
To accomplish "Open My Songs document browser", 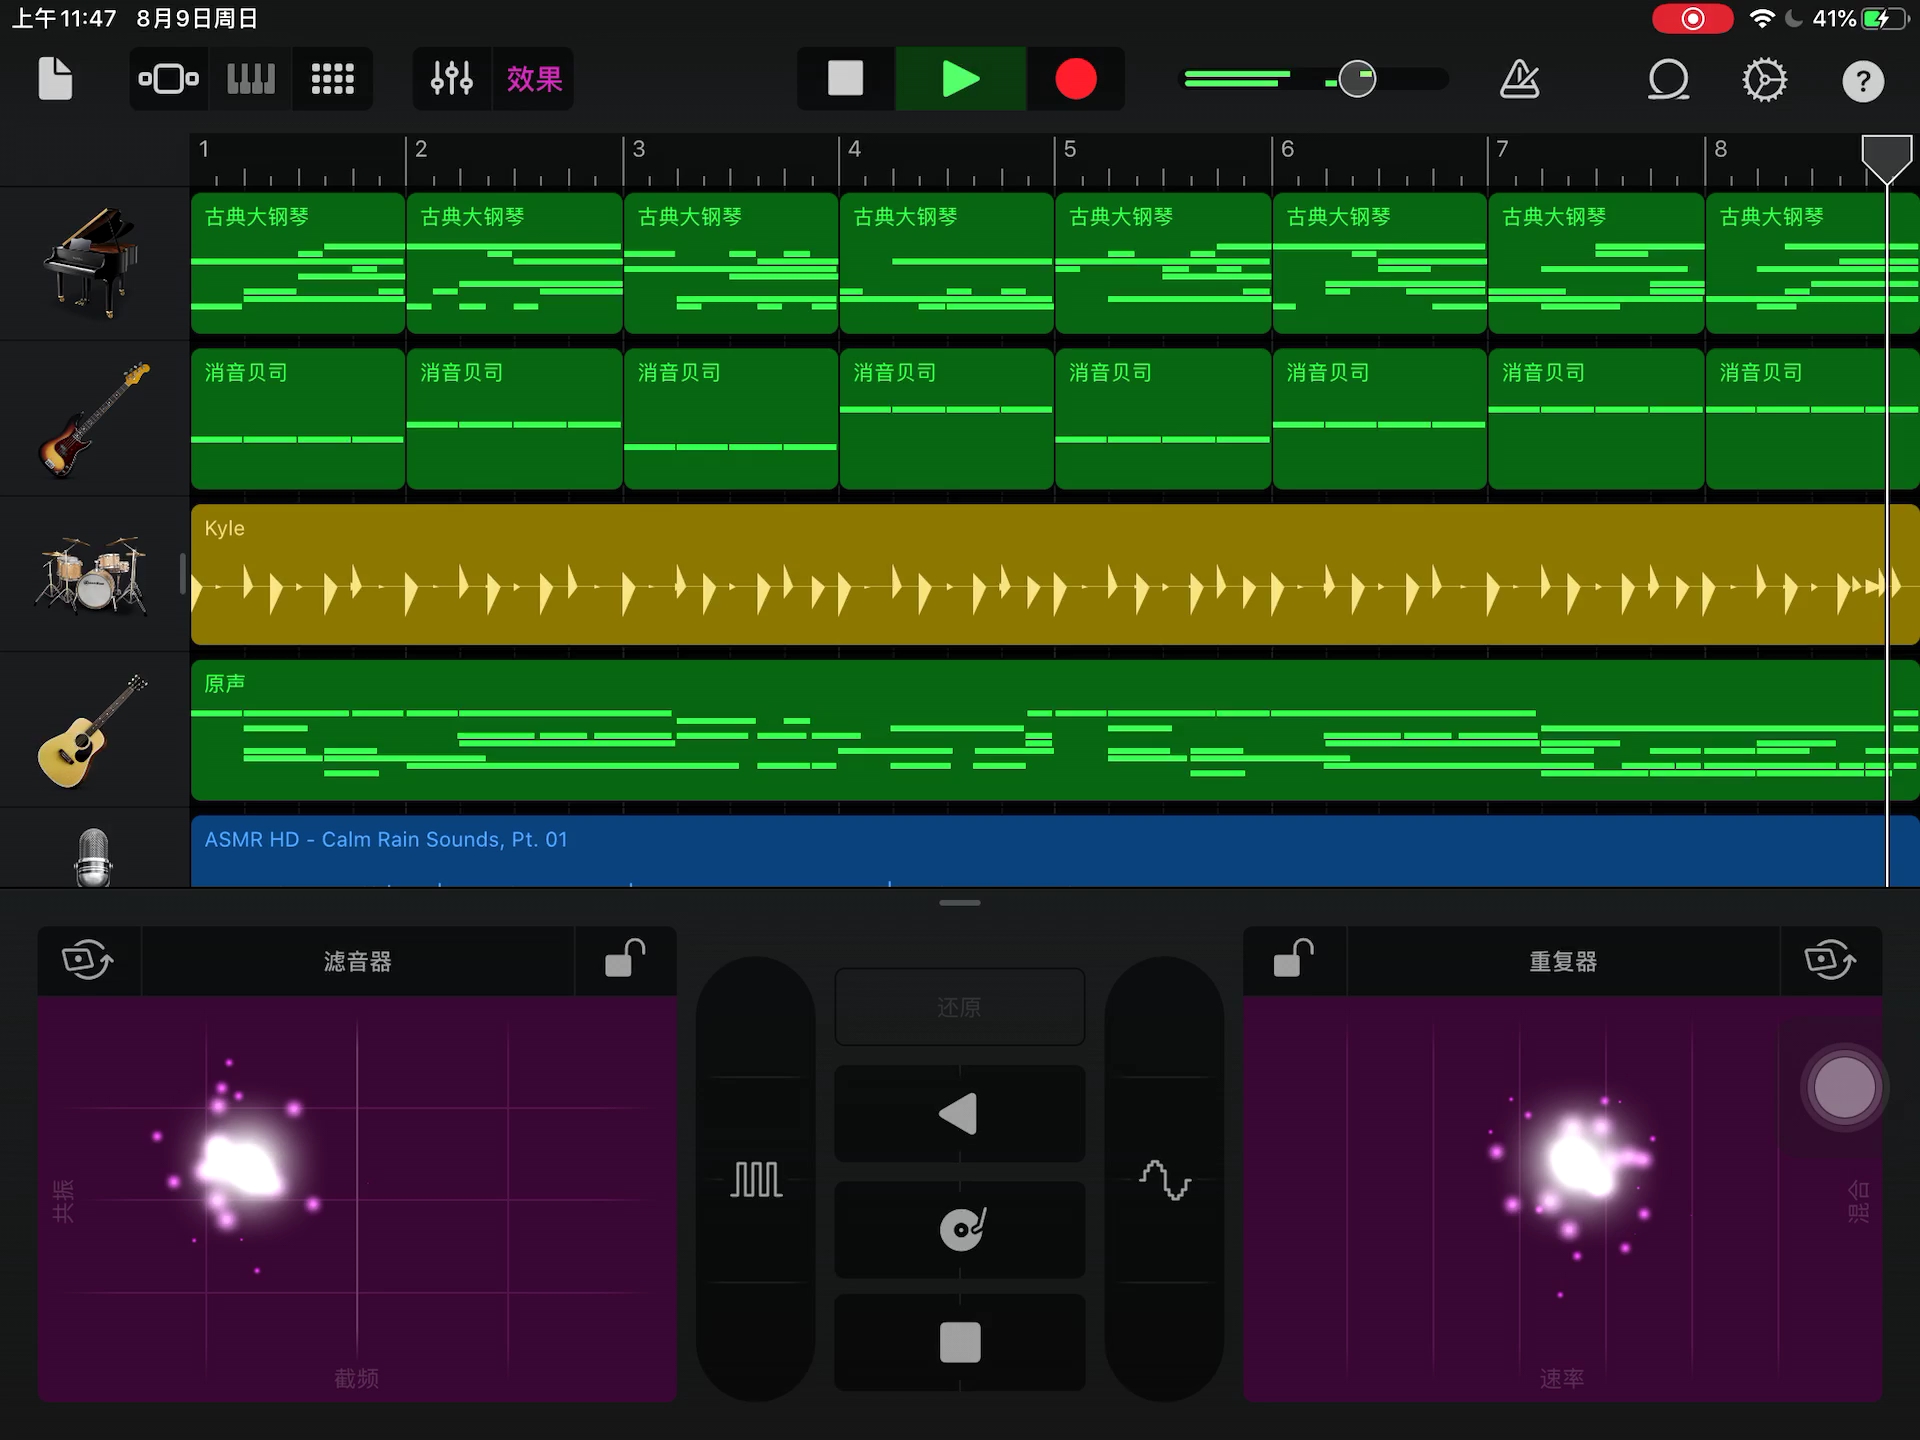I will tap(55, 79).
